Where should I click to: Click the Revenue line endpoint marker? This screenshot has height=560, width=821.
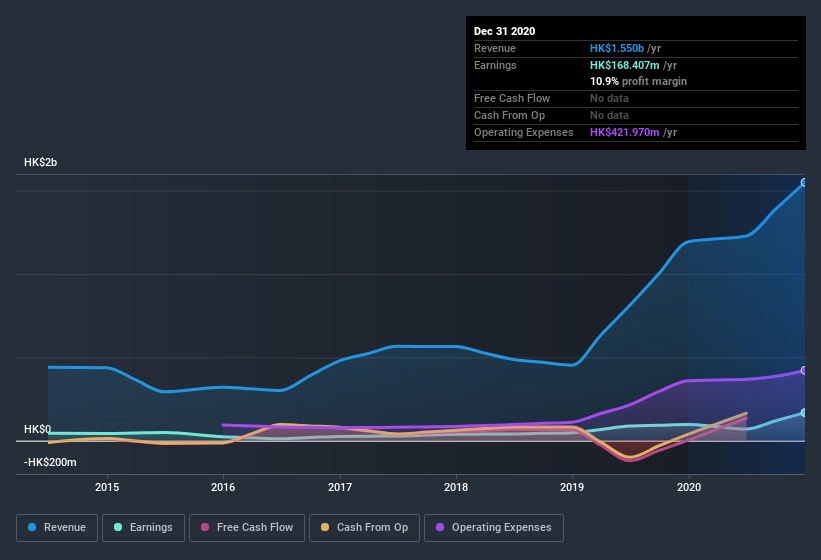(x=804, y=183)
